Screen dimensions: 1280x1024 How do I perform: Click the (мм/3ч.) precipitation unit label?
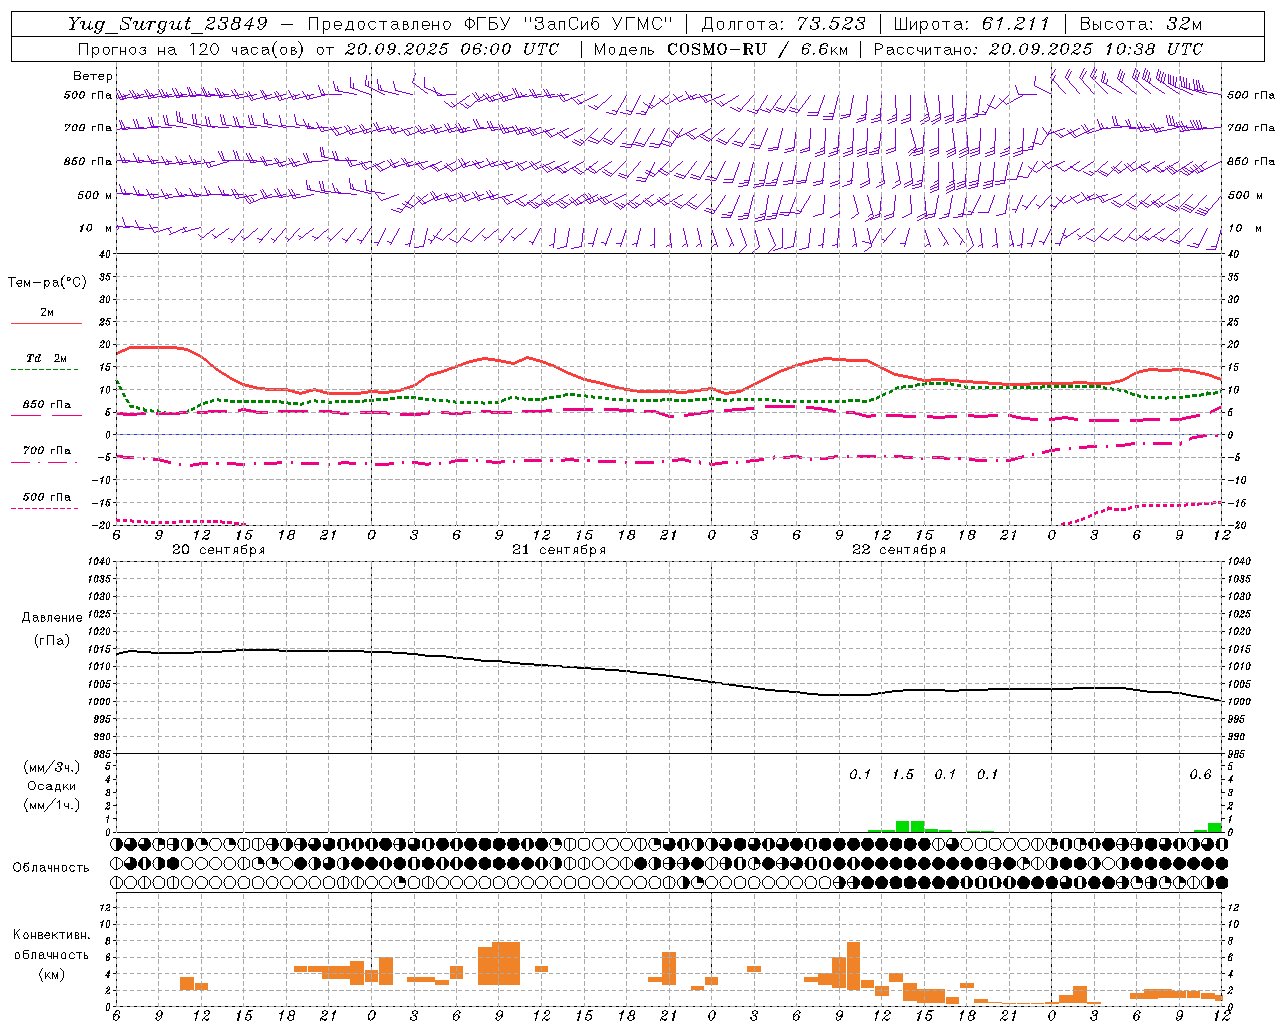coord(52,767)
